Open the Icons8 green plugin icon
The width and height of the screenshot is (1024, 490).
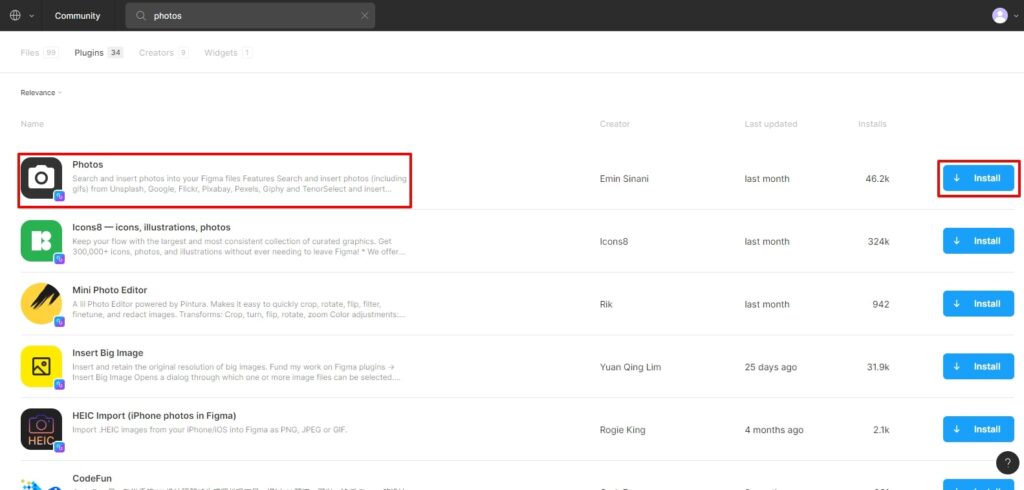[x=41, y=241]
